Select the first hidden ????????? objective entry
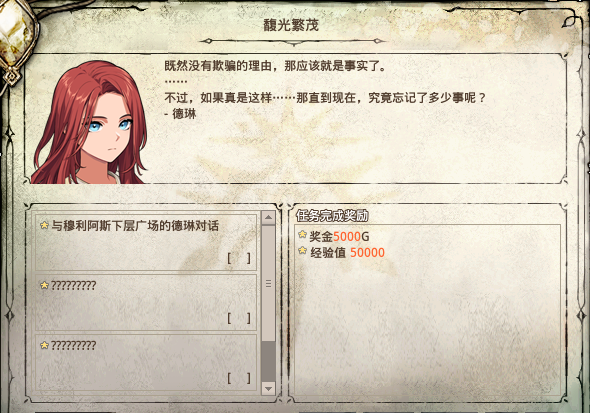Viewport: 590px width, 413px height. 146,302
